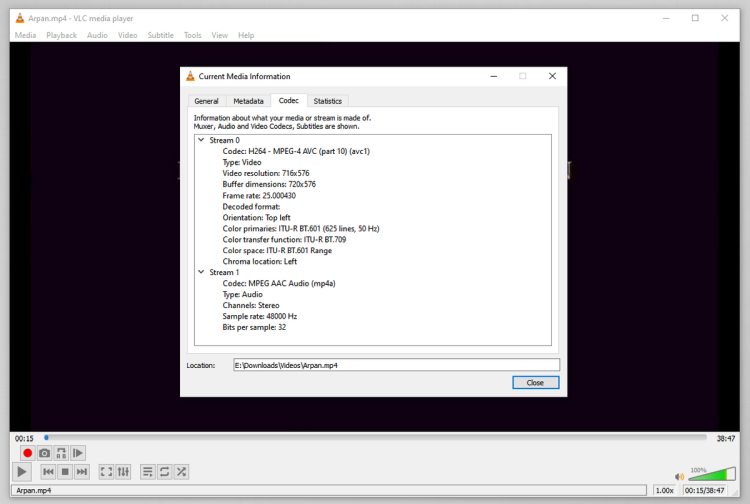Collapse the Stream 0 tree node
Viewport: 750px width, 504px height.
201,140
